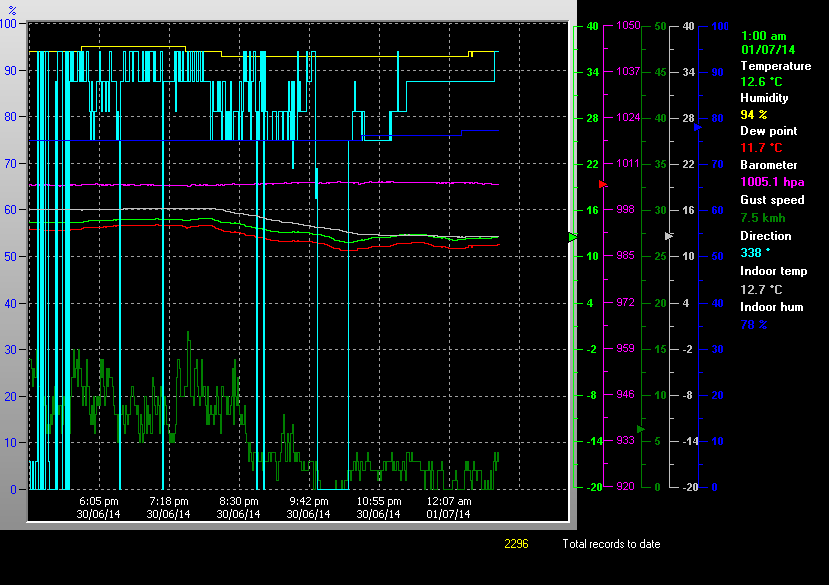Select the Humidity legend label
The width and height of the screenshot is (829, 585).
(x=764, y=98)
